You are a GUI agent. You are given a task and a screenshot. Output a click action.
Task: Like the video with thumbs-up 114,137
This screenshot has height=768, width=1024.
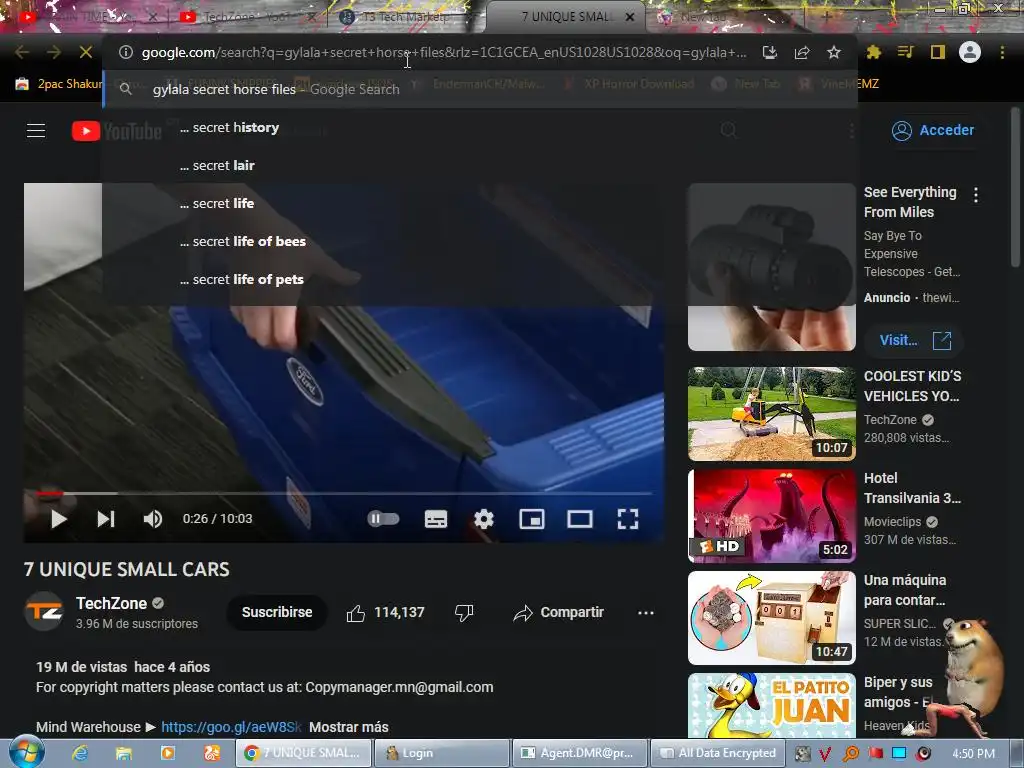(385, 613)
